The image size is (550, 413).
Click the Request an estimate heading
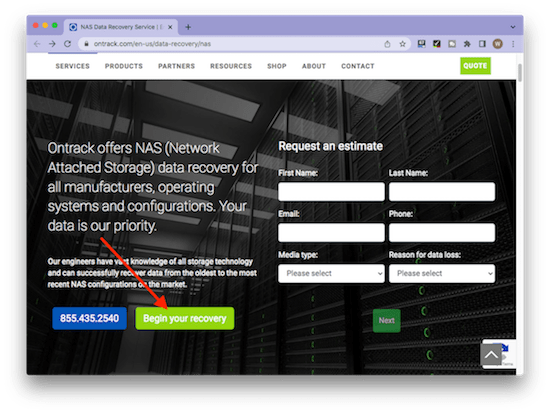[x=330, y=146]
